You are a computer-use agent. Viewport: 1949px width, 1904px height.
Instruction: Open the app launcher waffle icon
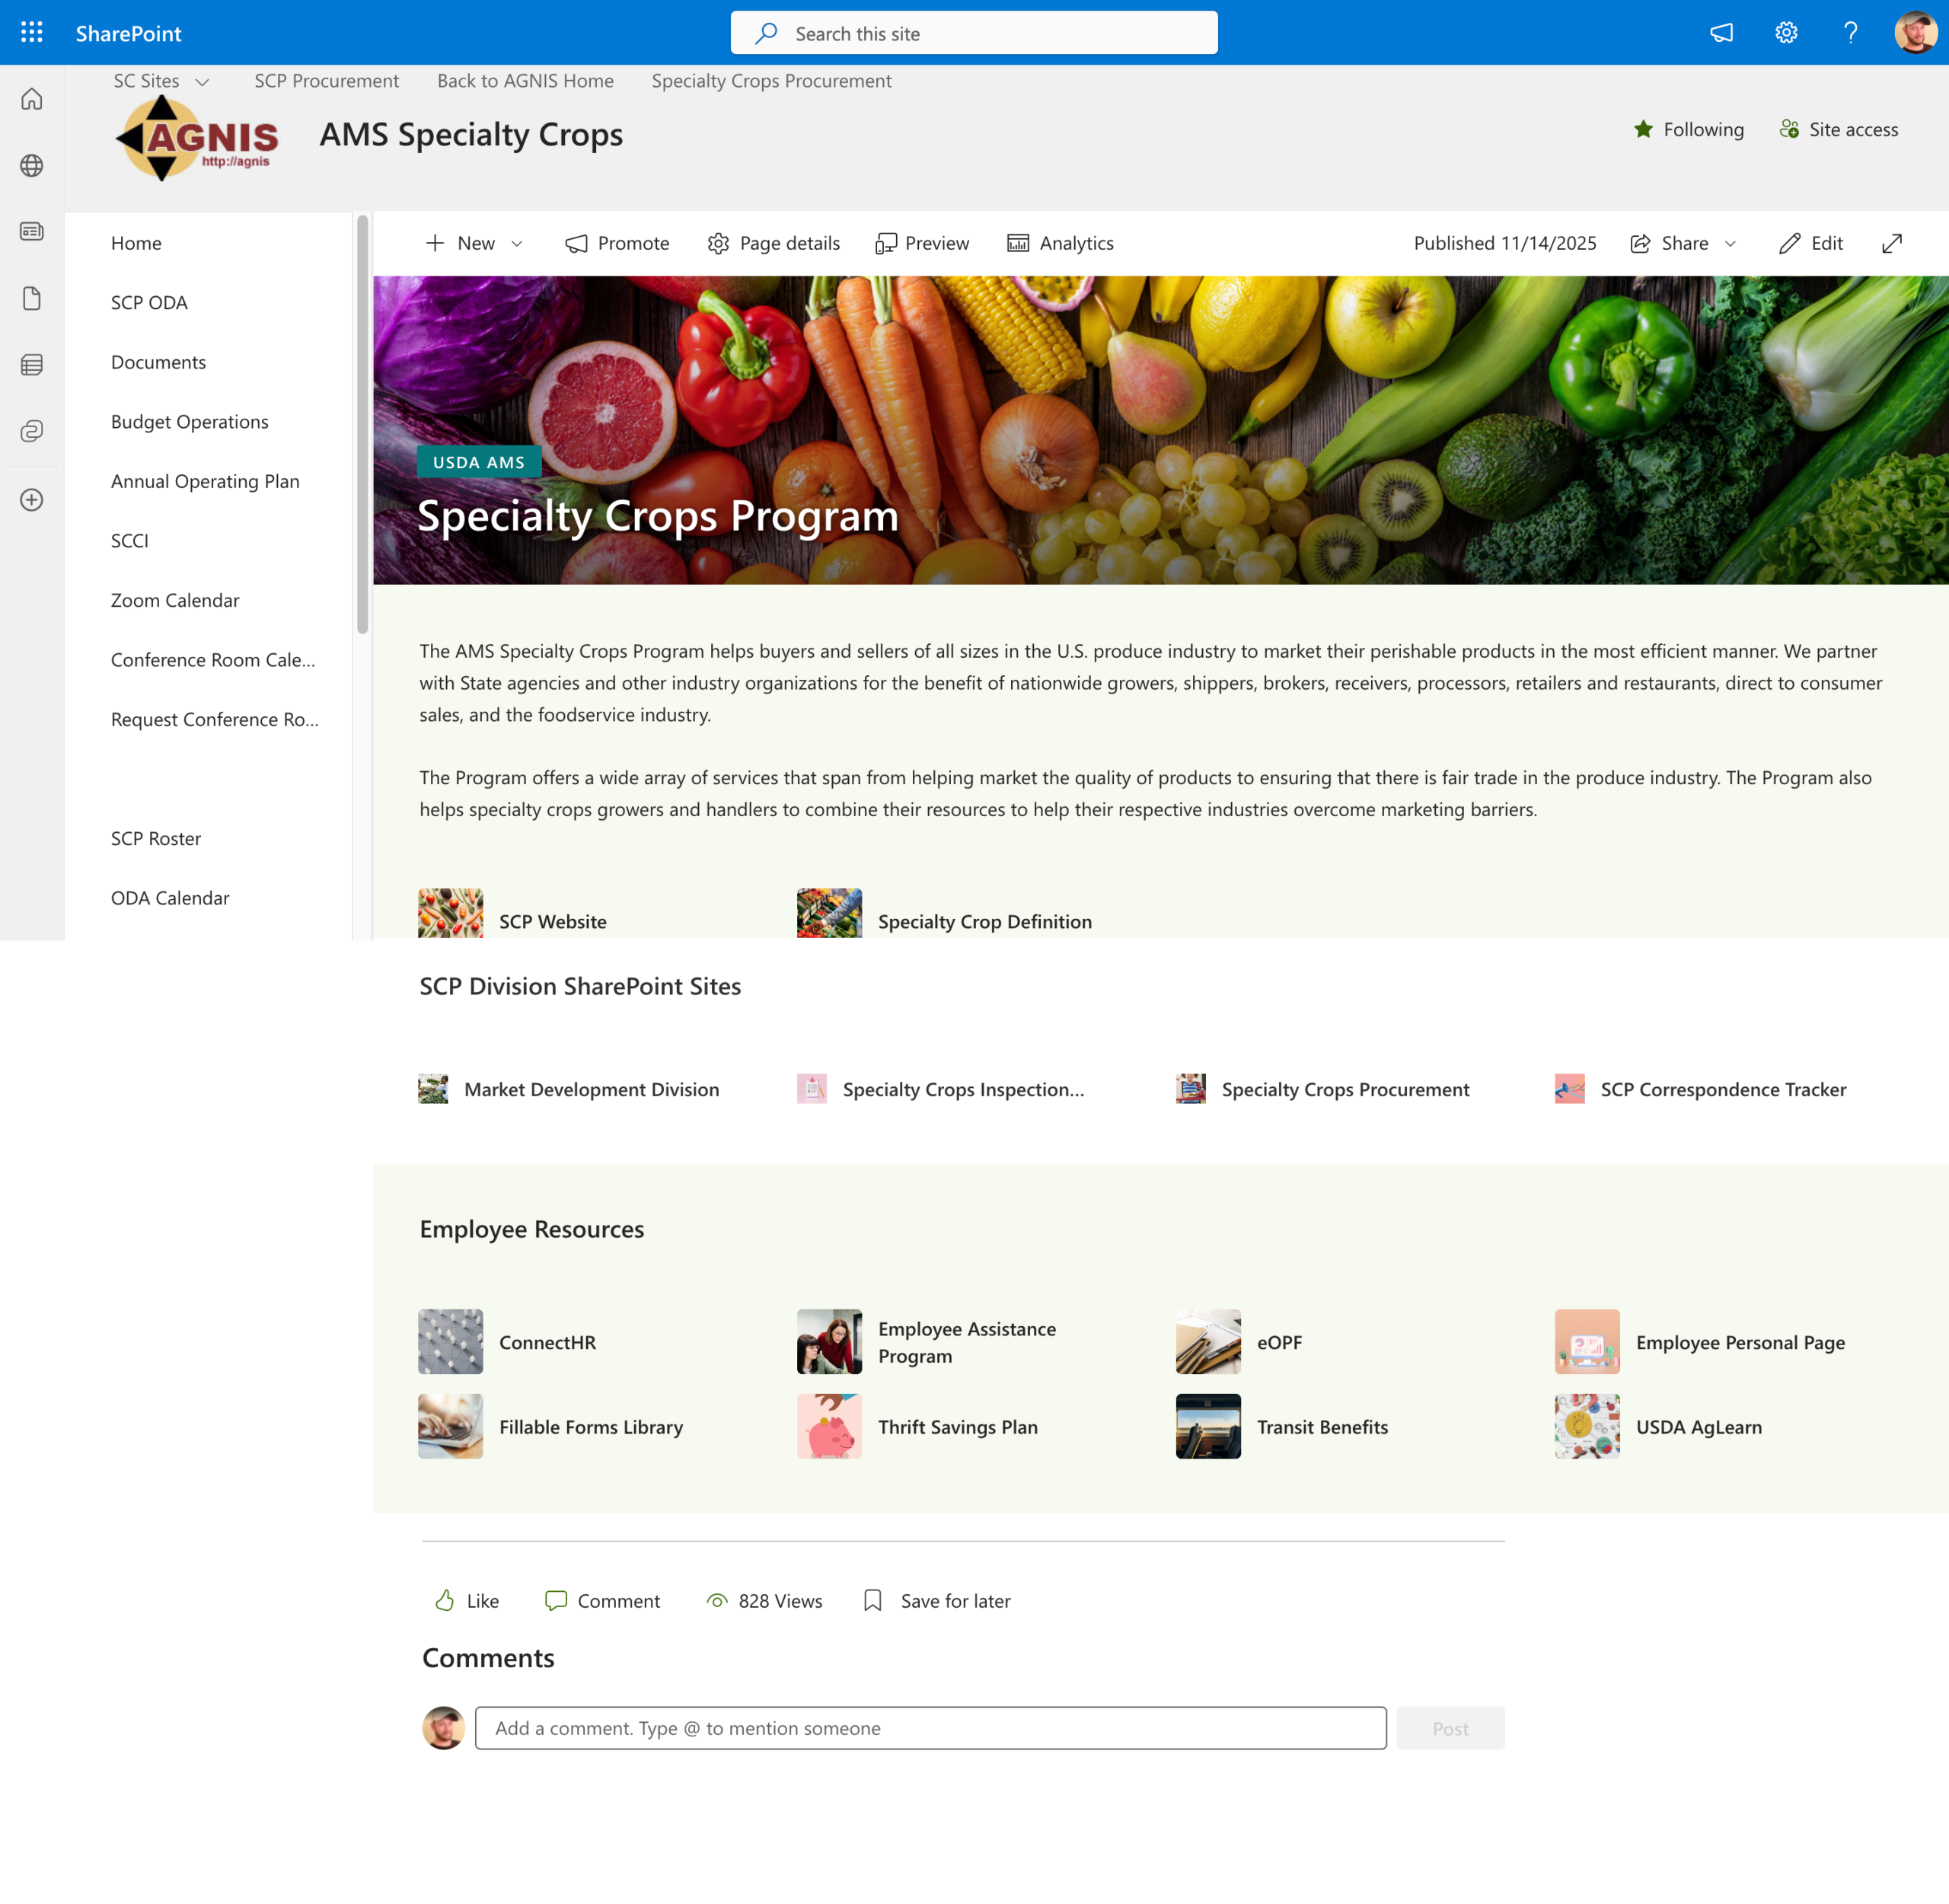[32, 33]
